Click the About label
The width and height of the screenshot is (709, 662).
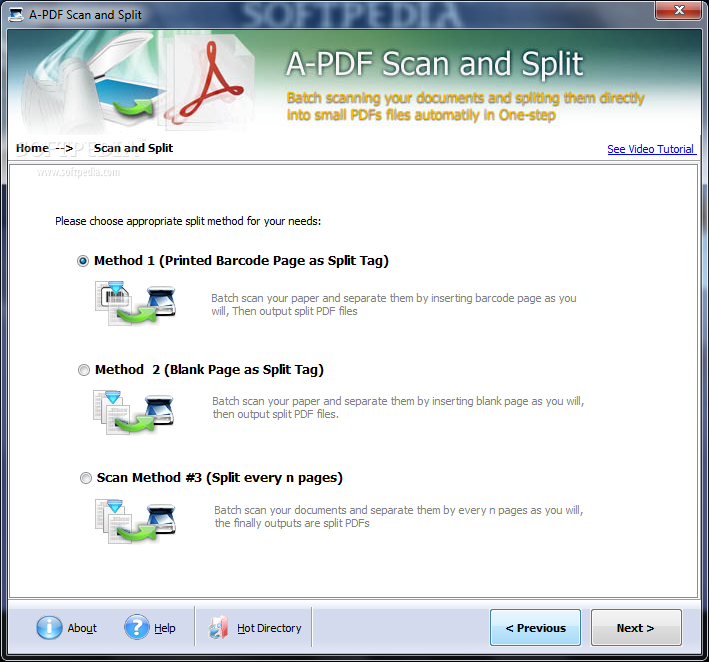(x=82, y=628)
